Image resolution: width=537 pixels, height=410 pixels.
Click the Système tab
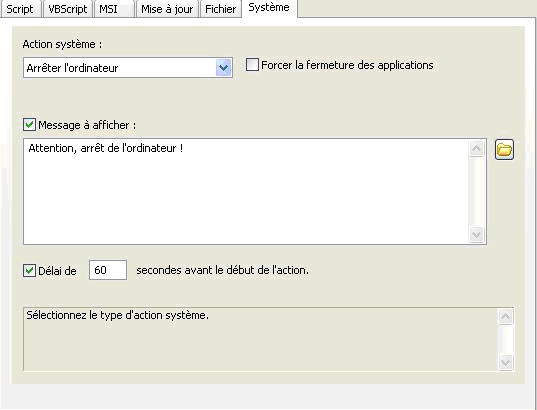coord(269,8)
